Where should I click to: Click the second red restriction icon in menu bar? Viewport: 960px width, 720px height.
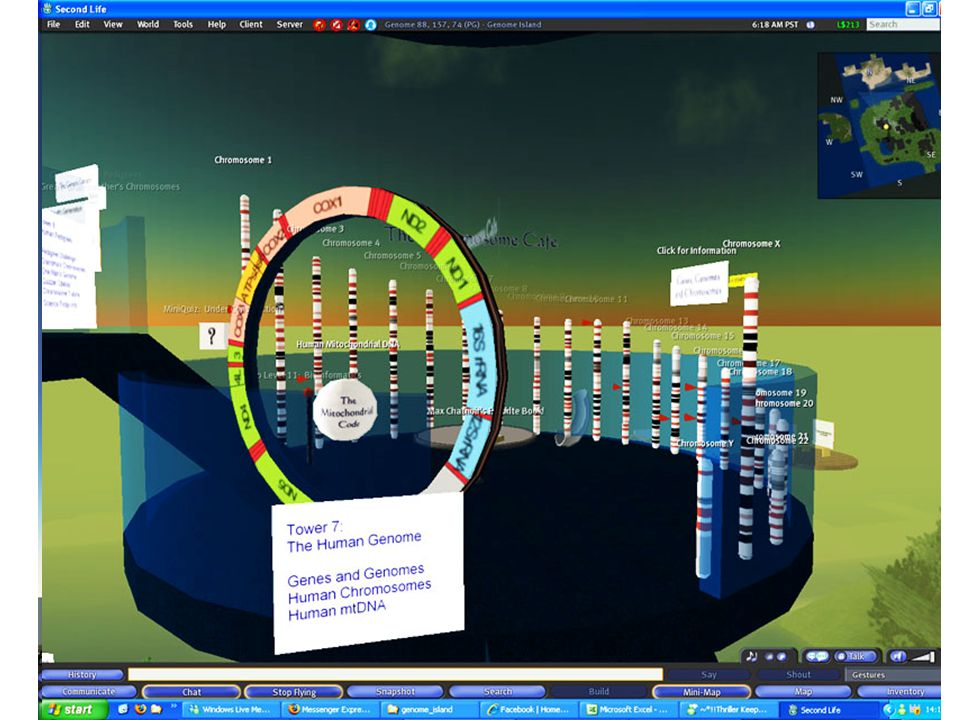(336, 25)
